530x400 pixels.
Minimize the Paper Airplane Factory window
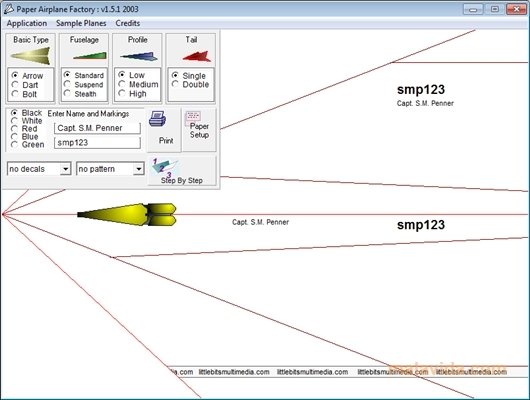click(473, 9)
